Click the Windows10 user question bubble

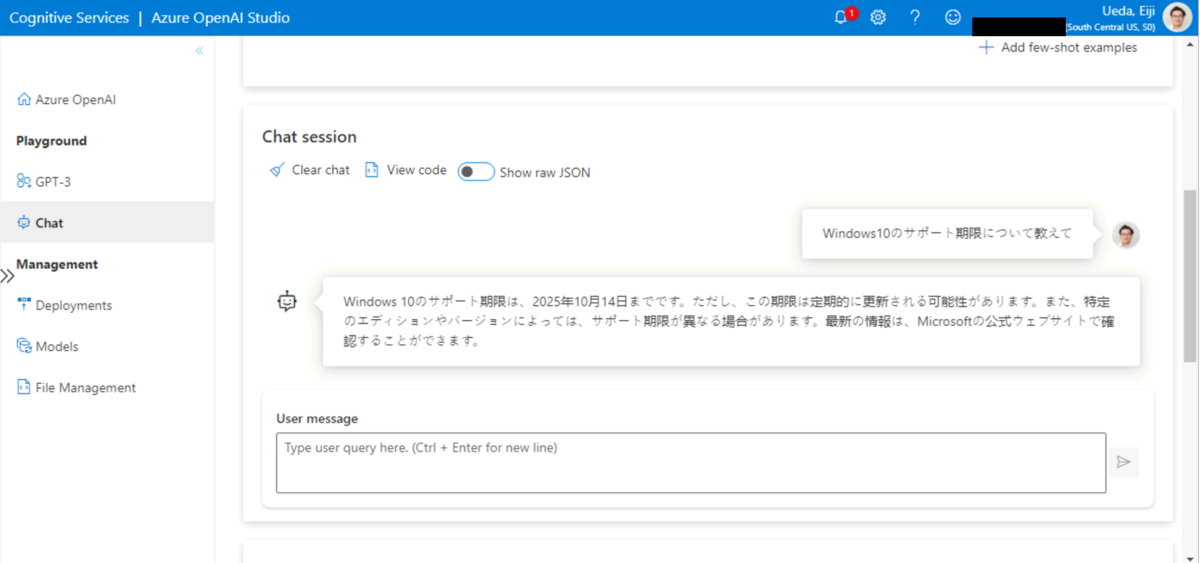(x=947, y=233)
